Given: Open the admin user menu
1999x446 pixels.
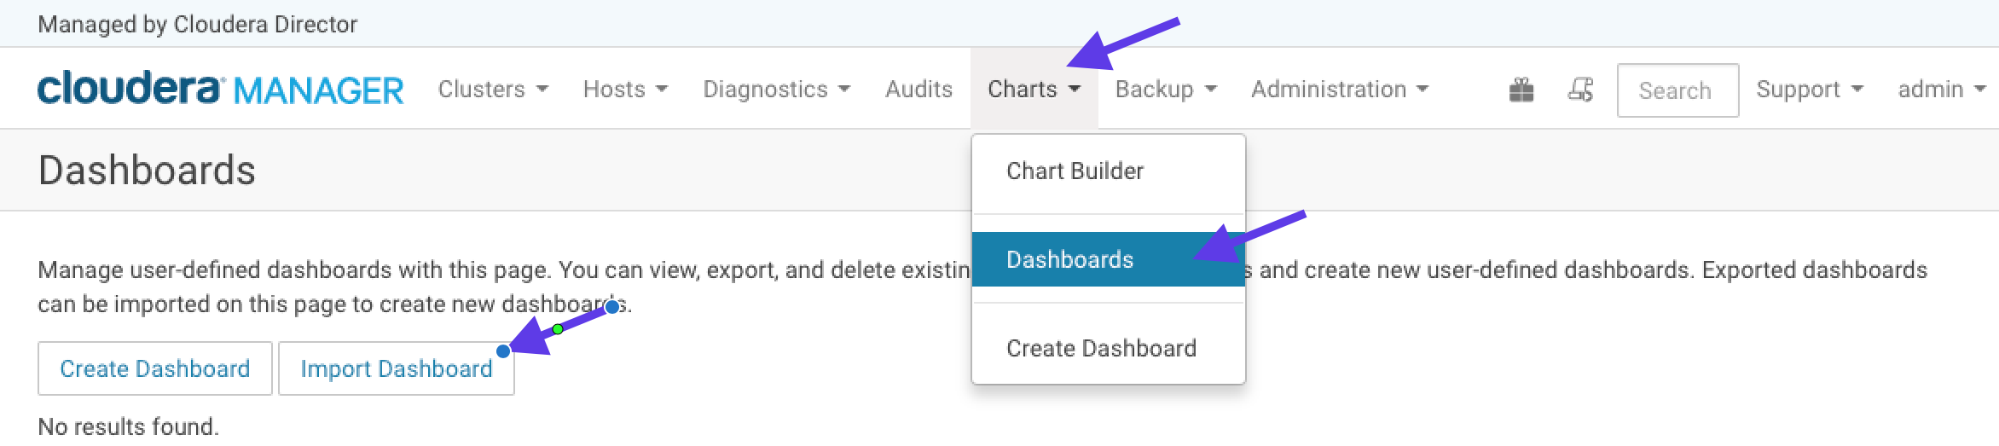Looking at the screenshot, I should coord(1941,89).
